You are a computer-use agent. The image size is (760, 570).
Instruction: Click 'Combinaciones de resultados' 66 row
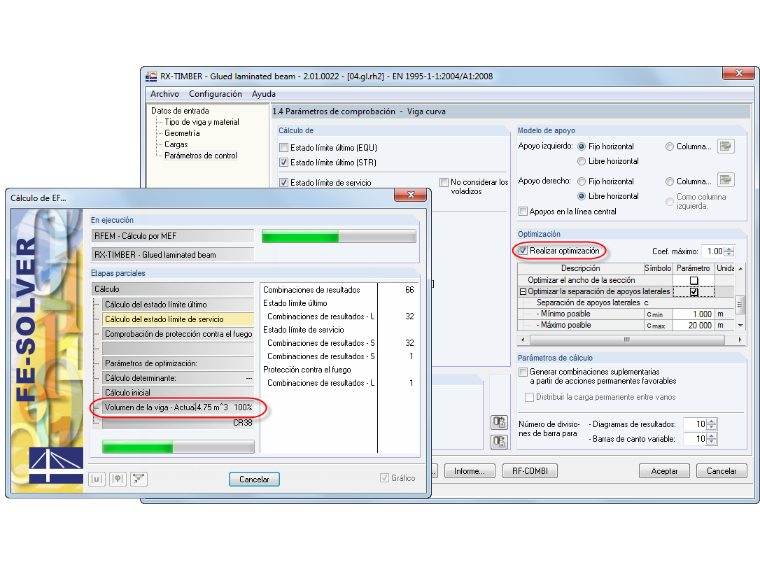click(x=339, y=290)
